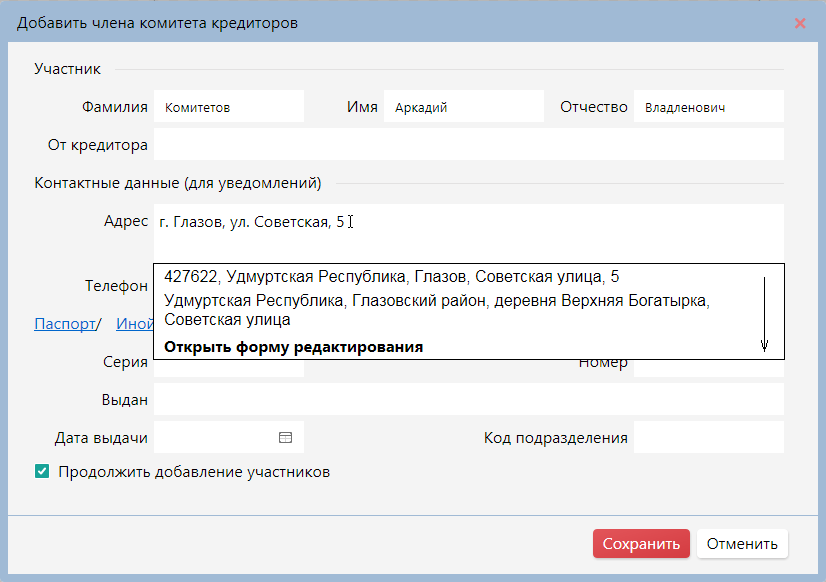This screenshot has width=826, height=582.
Task: Click the passport Номер field
Action: pos(708,367)
